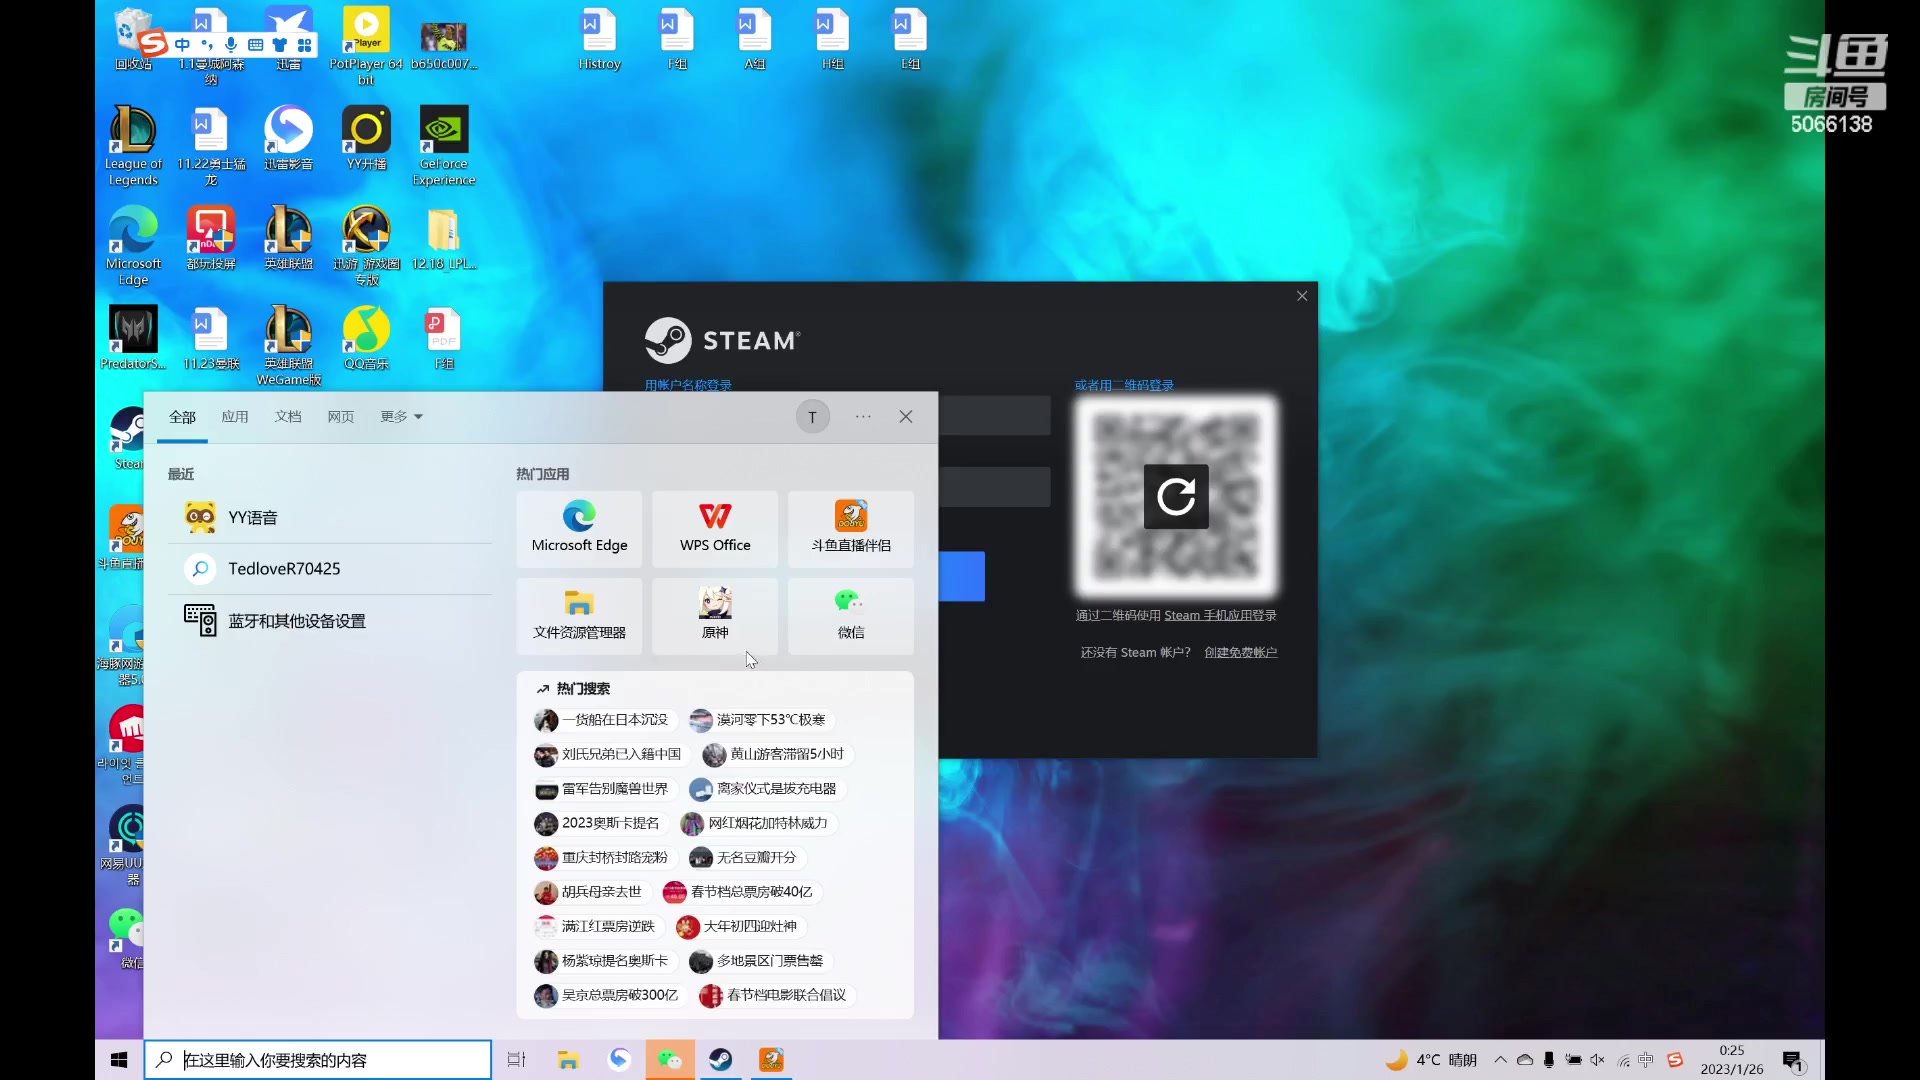Click Steam 手机应用登录 link
The width and height of the screenshot is (1920, 1080).
pyautogui.click(x=1220, y=615)
